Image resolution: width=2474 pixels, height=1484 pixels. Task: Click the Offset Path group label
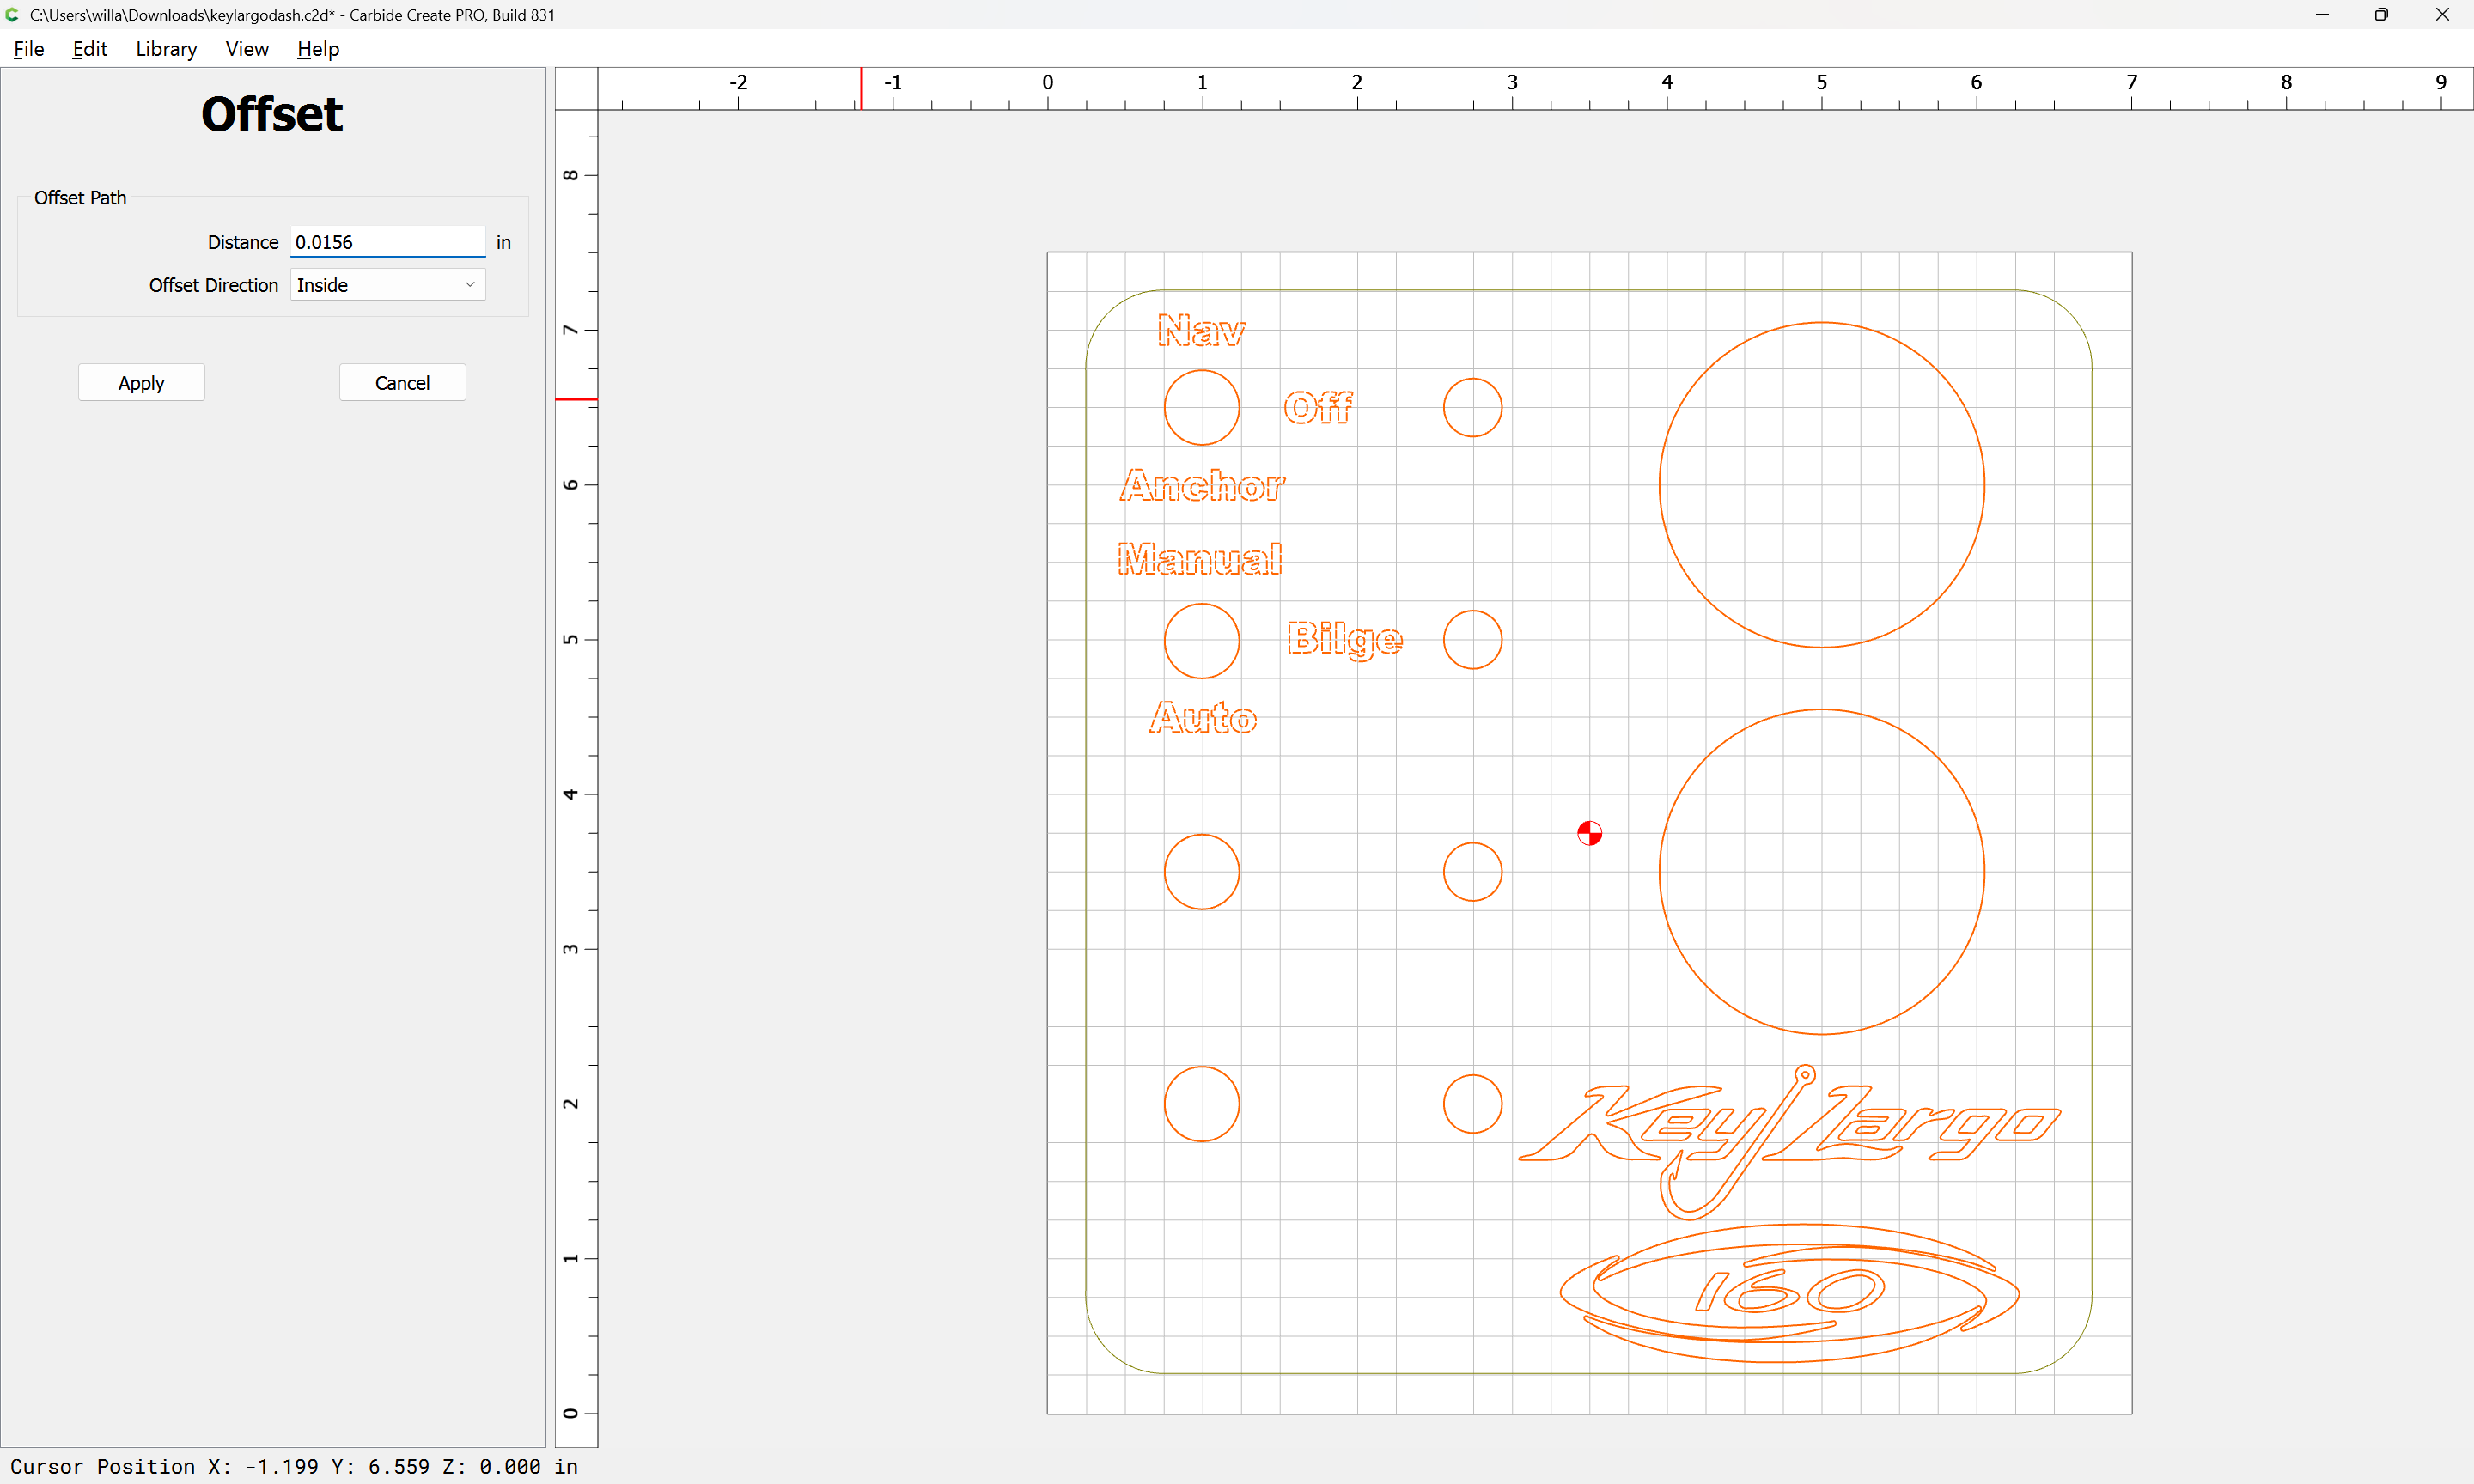click(x=80, y=198)
